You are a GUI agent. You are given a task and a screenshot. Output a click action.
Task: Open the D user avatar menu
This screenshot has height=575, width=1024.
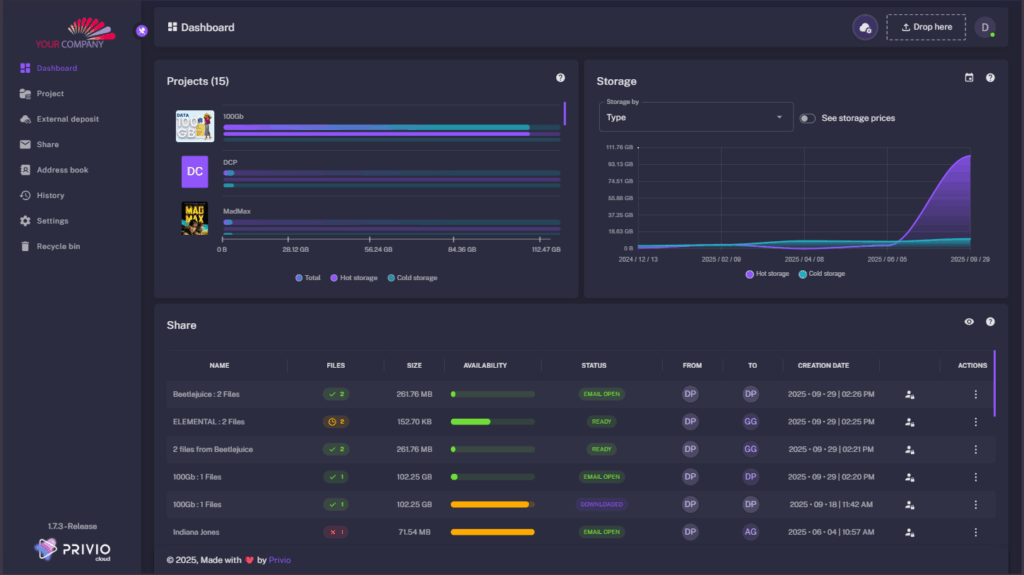985,27
